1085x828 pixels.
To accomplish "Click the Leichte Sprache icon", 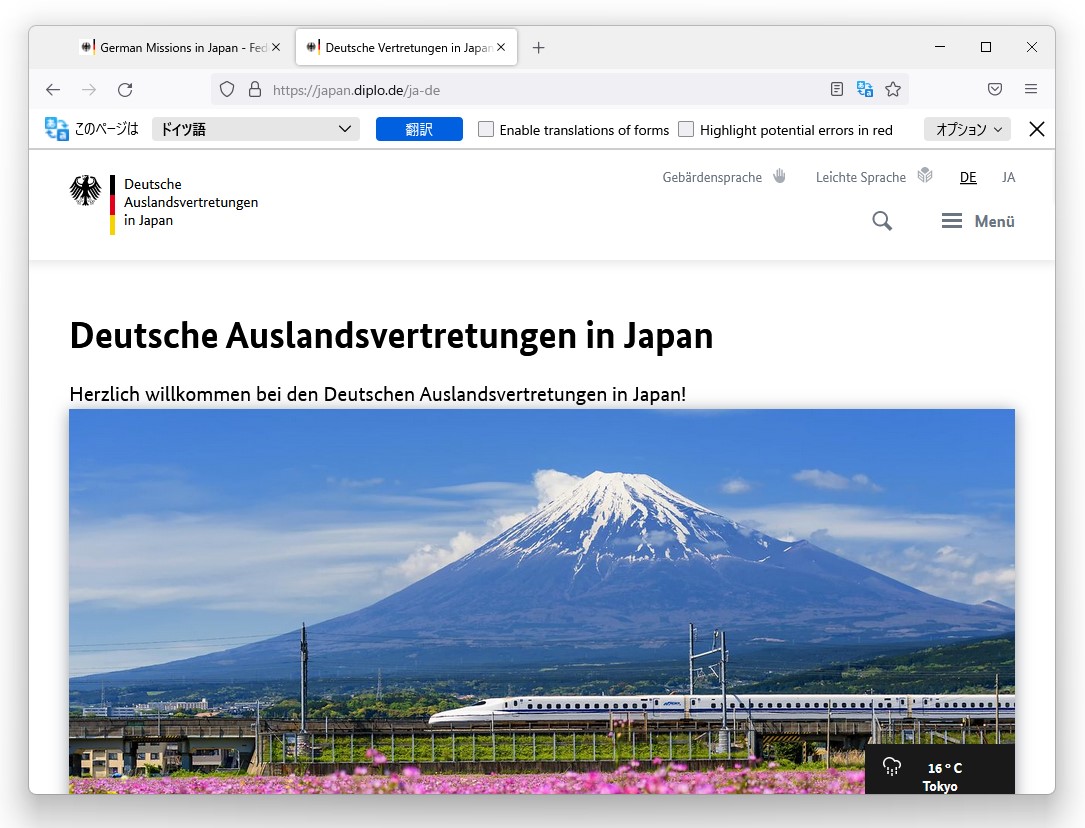I will tap(924, 176).
